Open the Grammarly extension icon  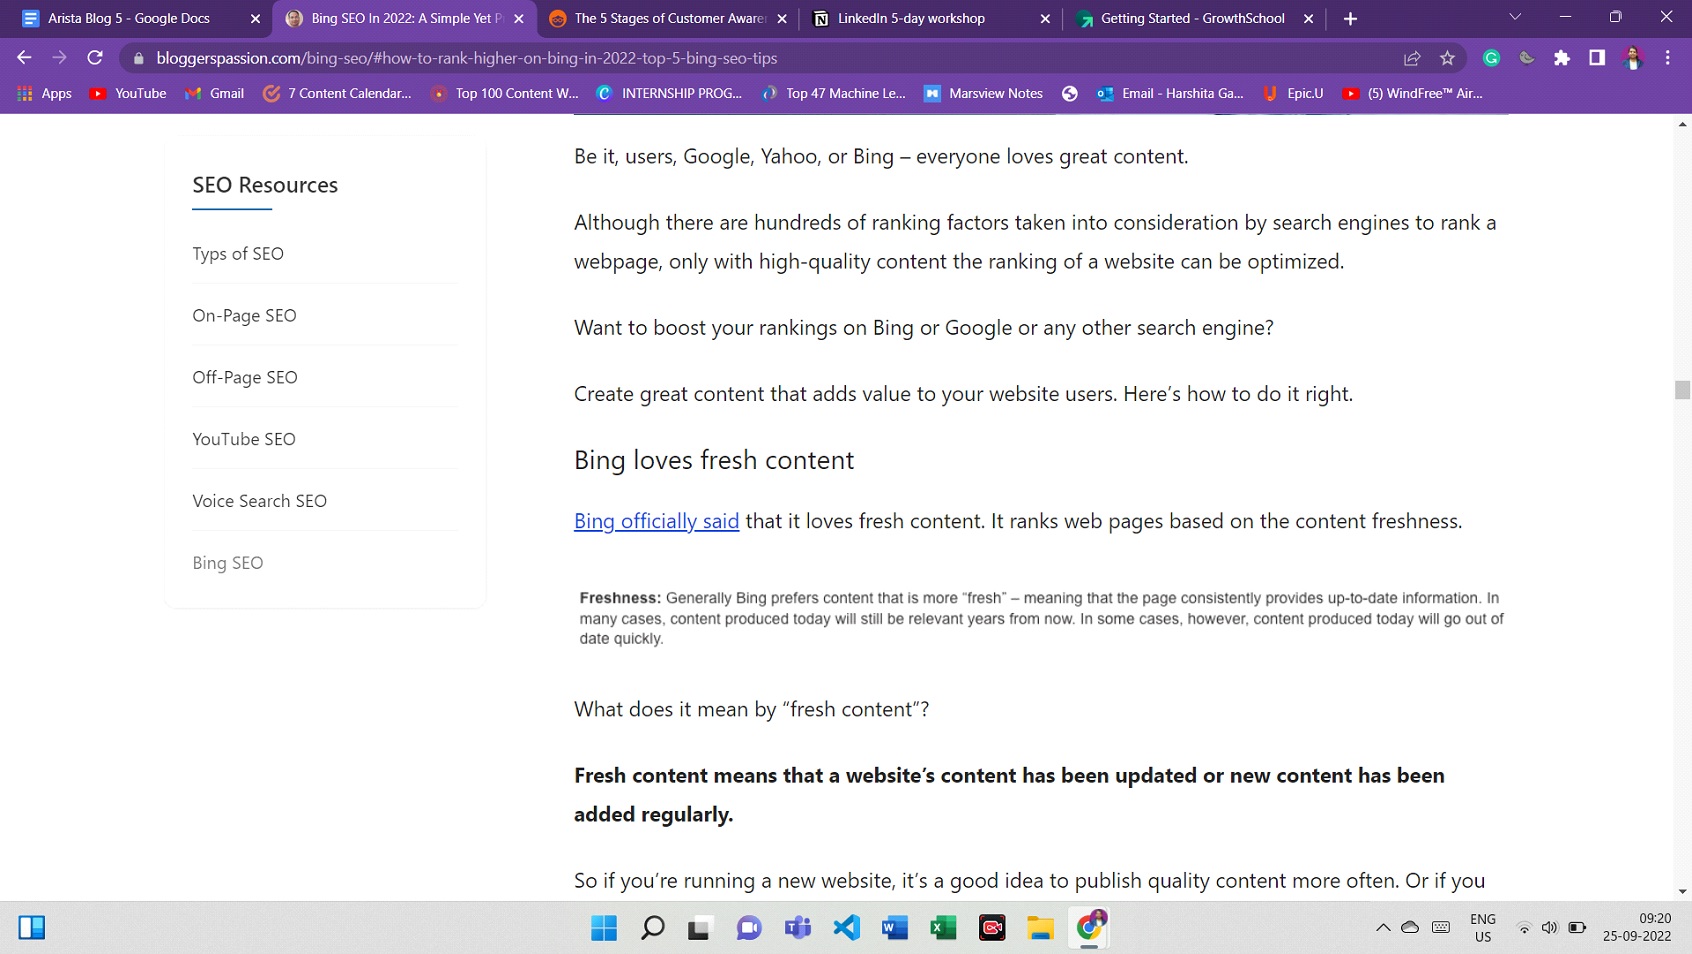pyautogui.click(x=1491, y=58)
